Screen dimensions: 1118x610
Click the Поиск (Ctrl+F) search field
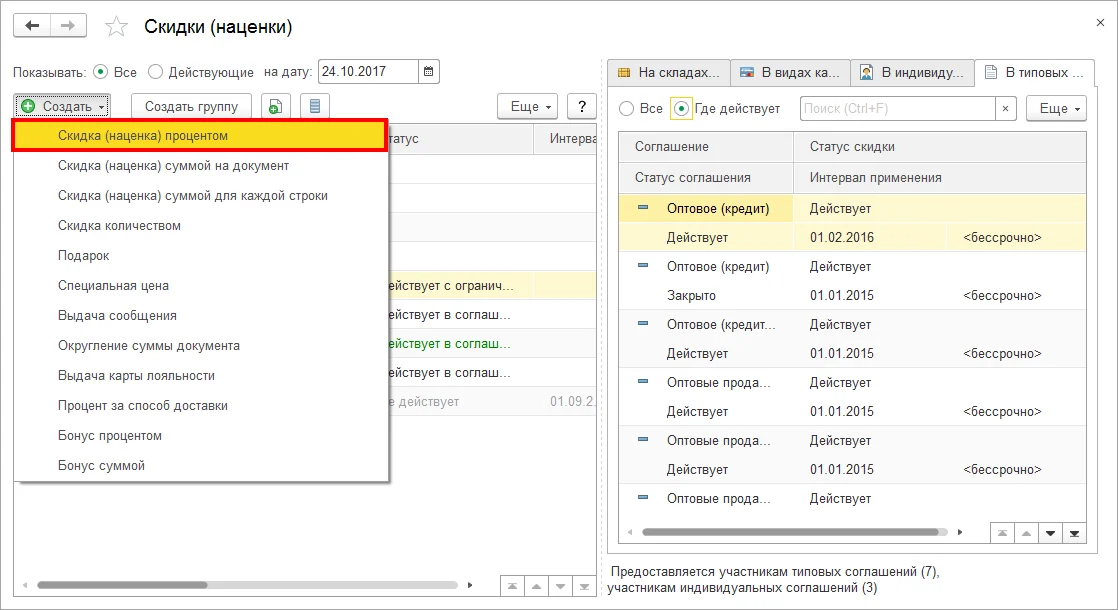pyautogui.click(x=897, y=108)
